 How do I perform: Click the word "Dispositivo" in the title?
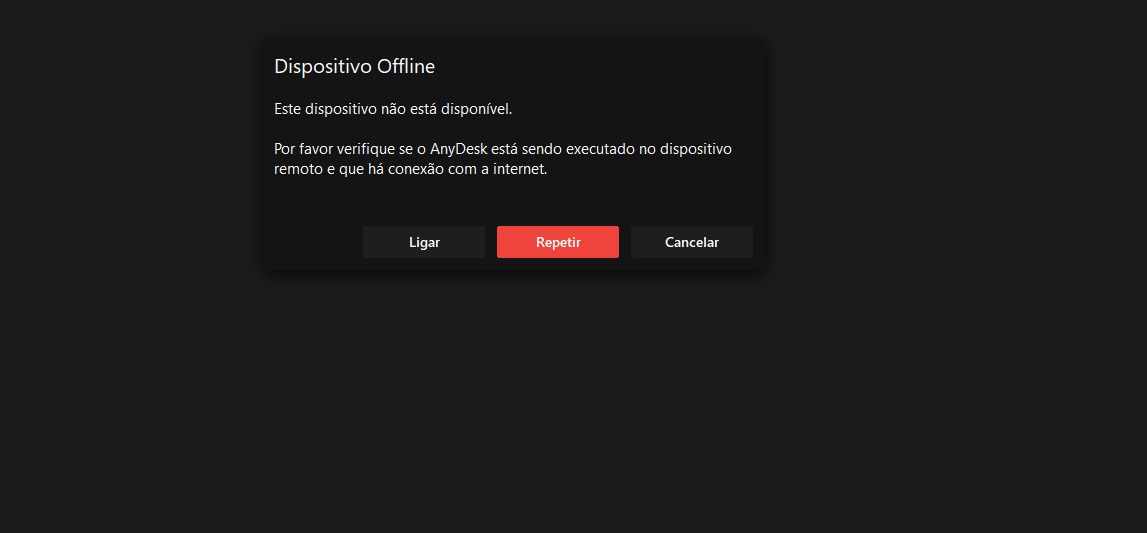[x=323, y=67]
